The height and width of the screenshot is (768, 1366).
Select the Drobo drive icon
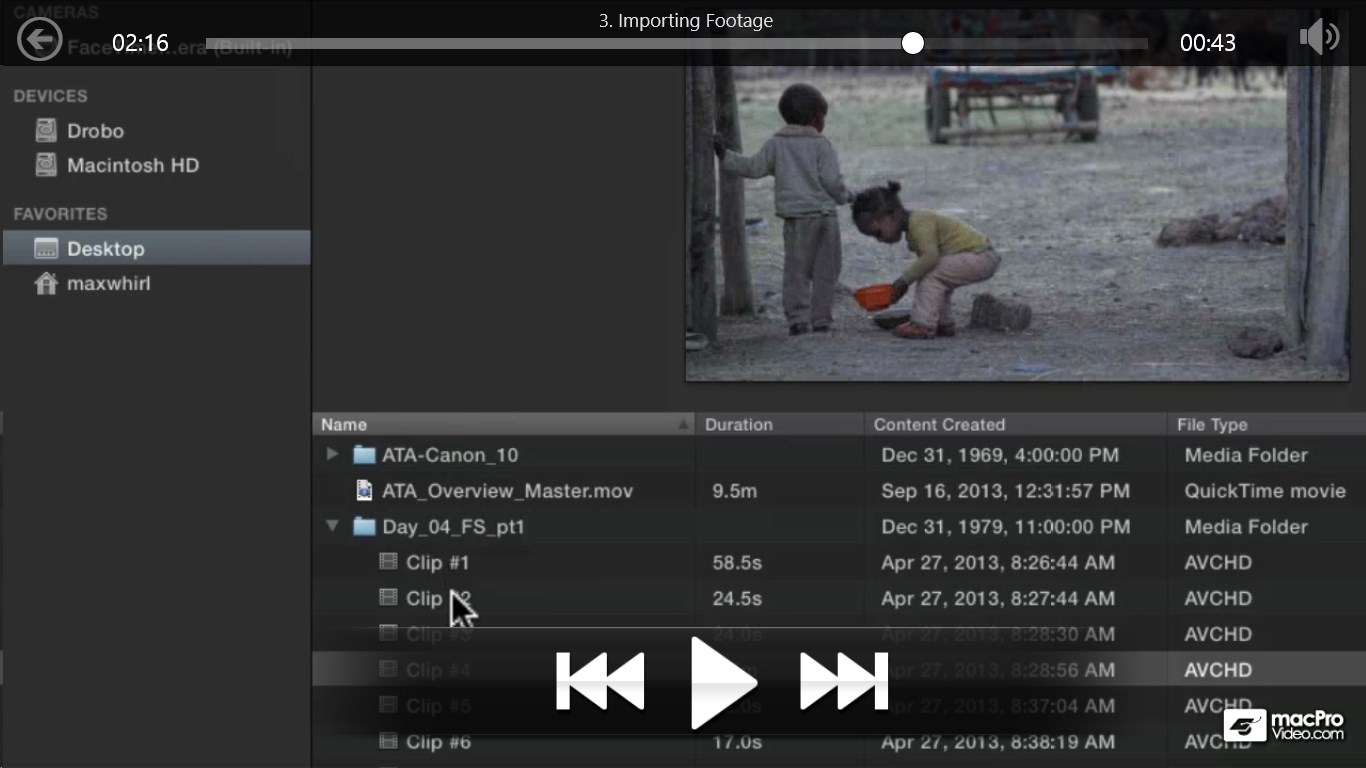click(x=46, y=131)
